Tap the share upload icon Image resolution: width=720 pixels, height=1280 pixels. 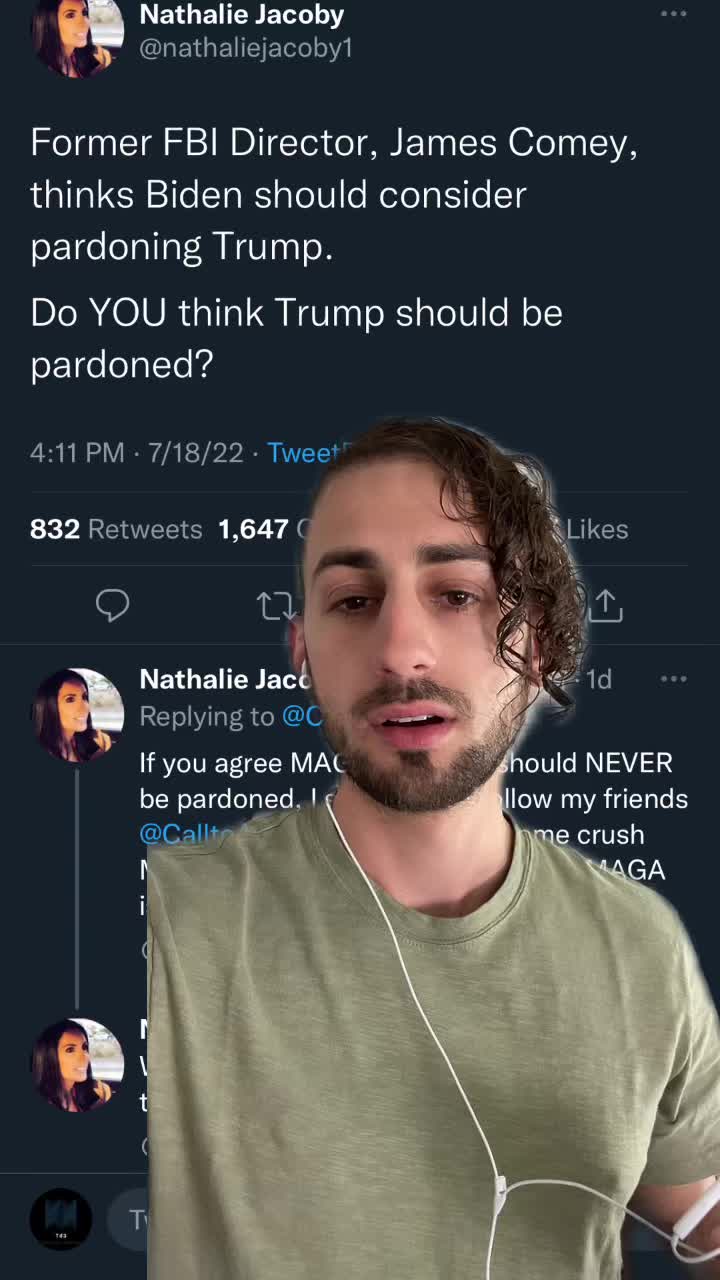(605, 605)
